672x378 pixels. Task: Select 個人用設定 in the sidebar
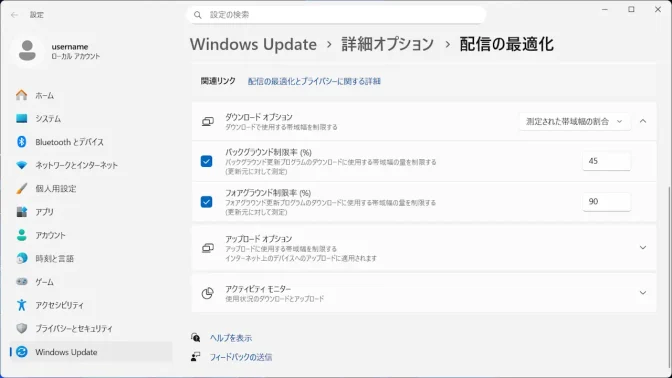click(x=91, y=189)
